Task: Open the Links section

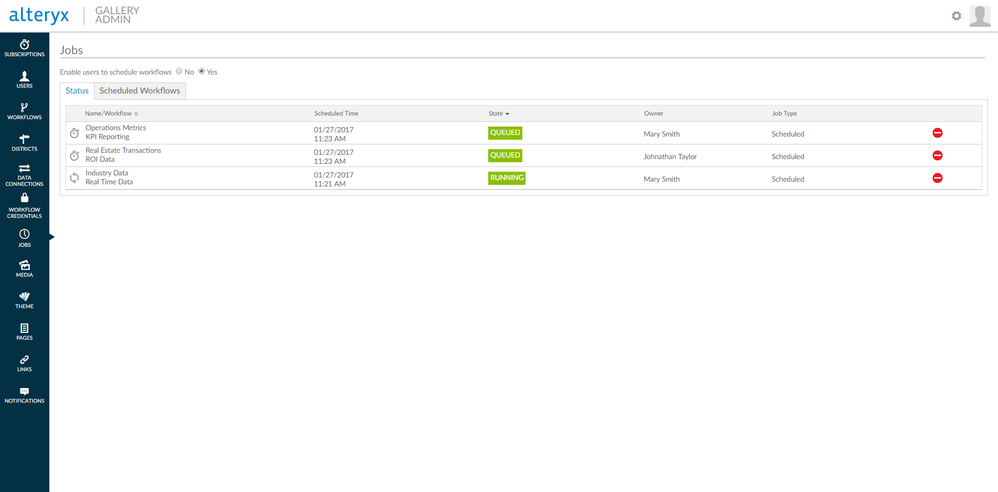Action: pos(24,363)
